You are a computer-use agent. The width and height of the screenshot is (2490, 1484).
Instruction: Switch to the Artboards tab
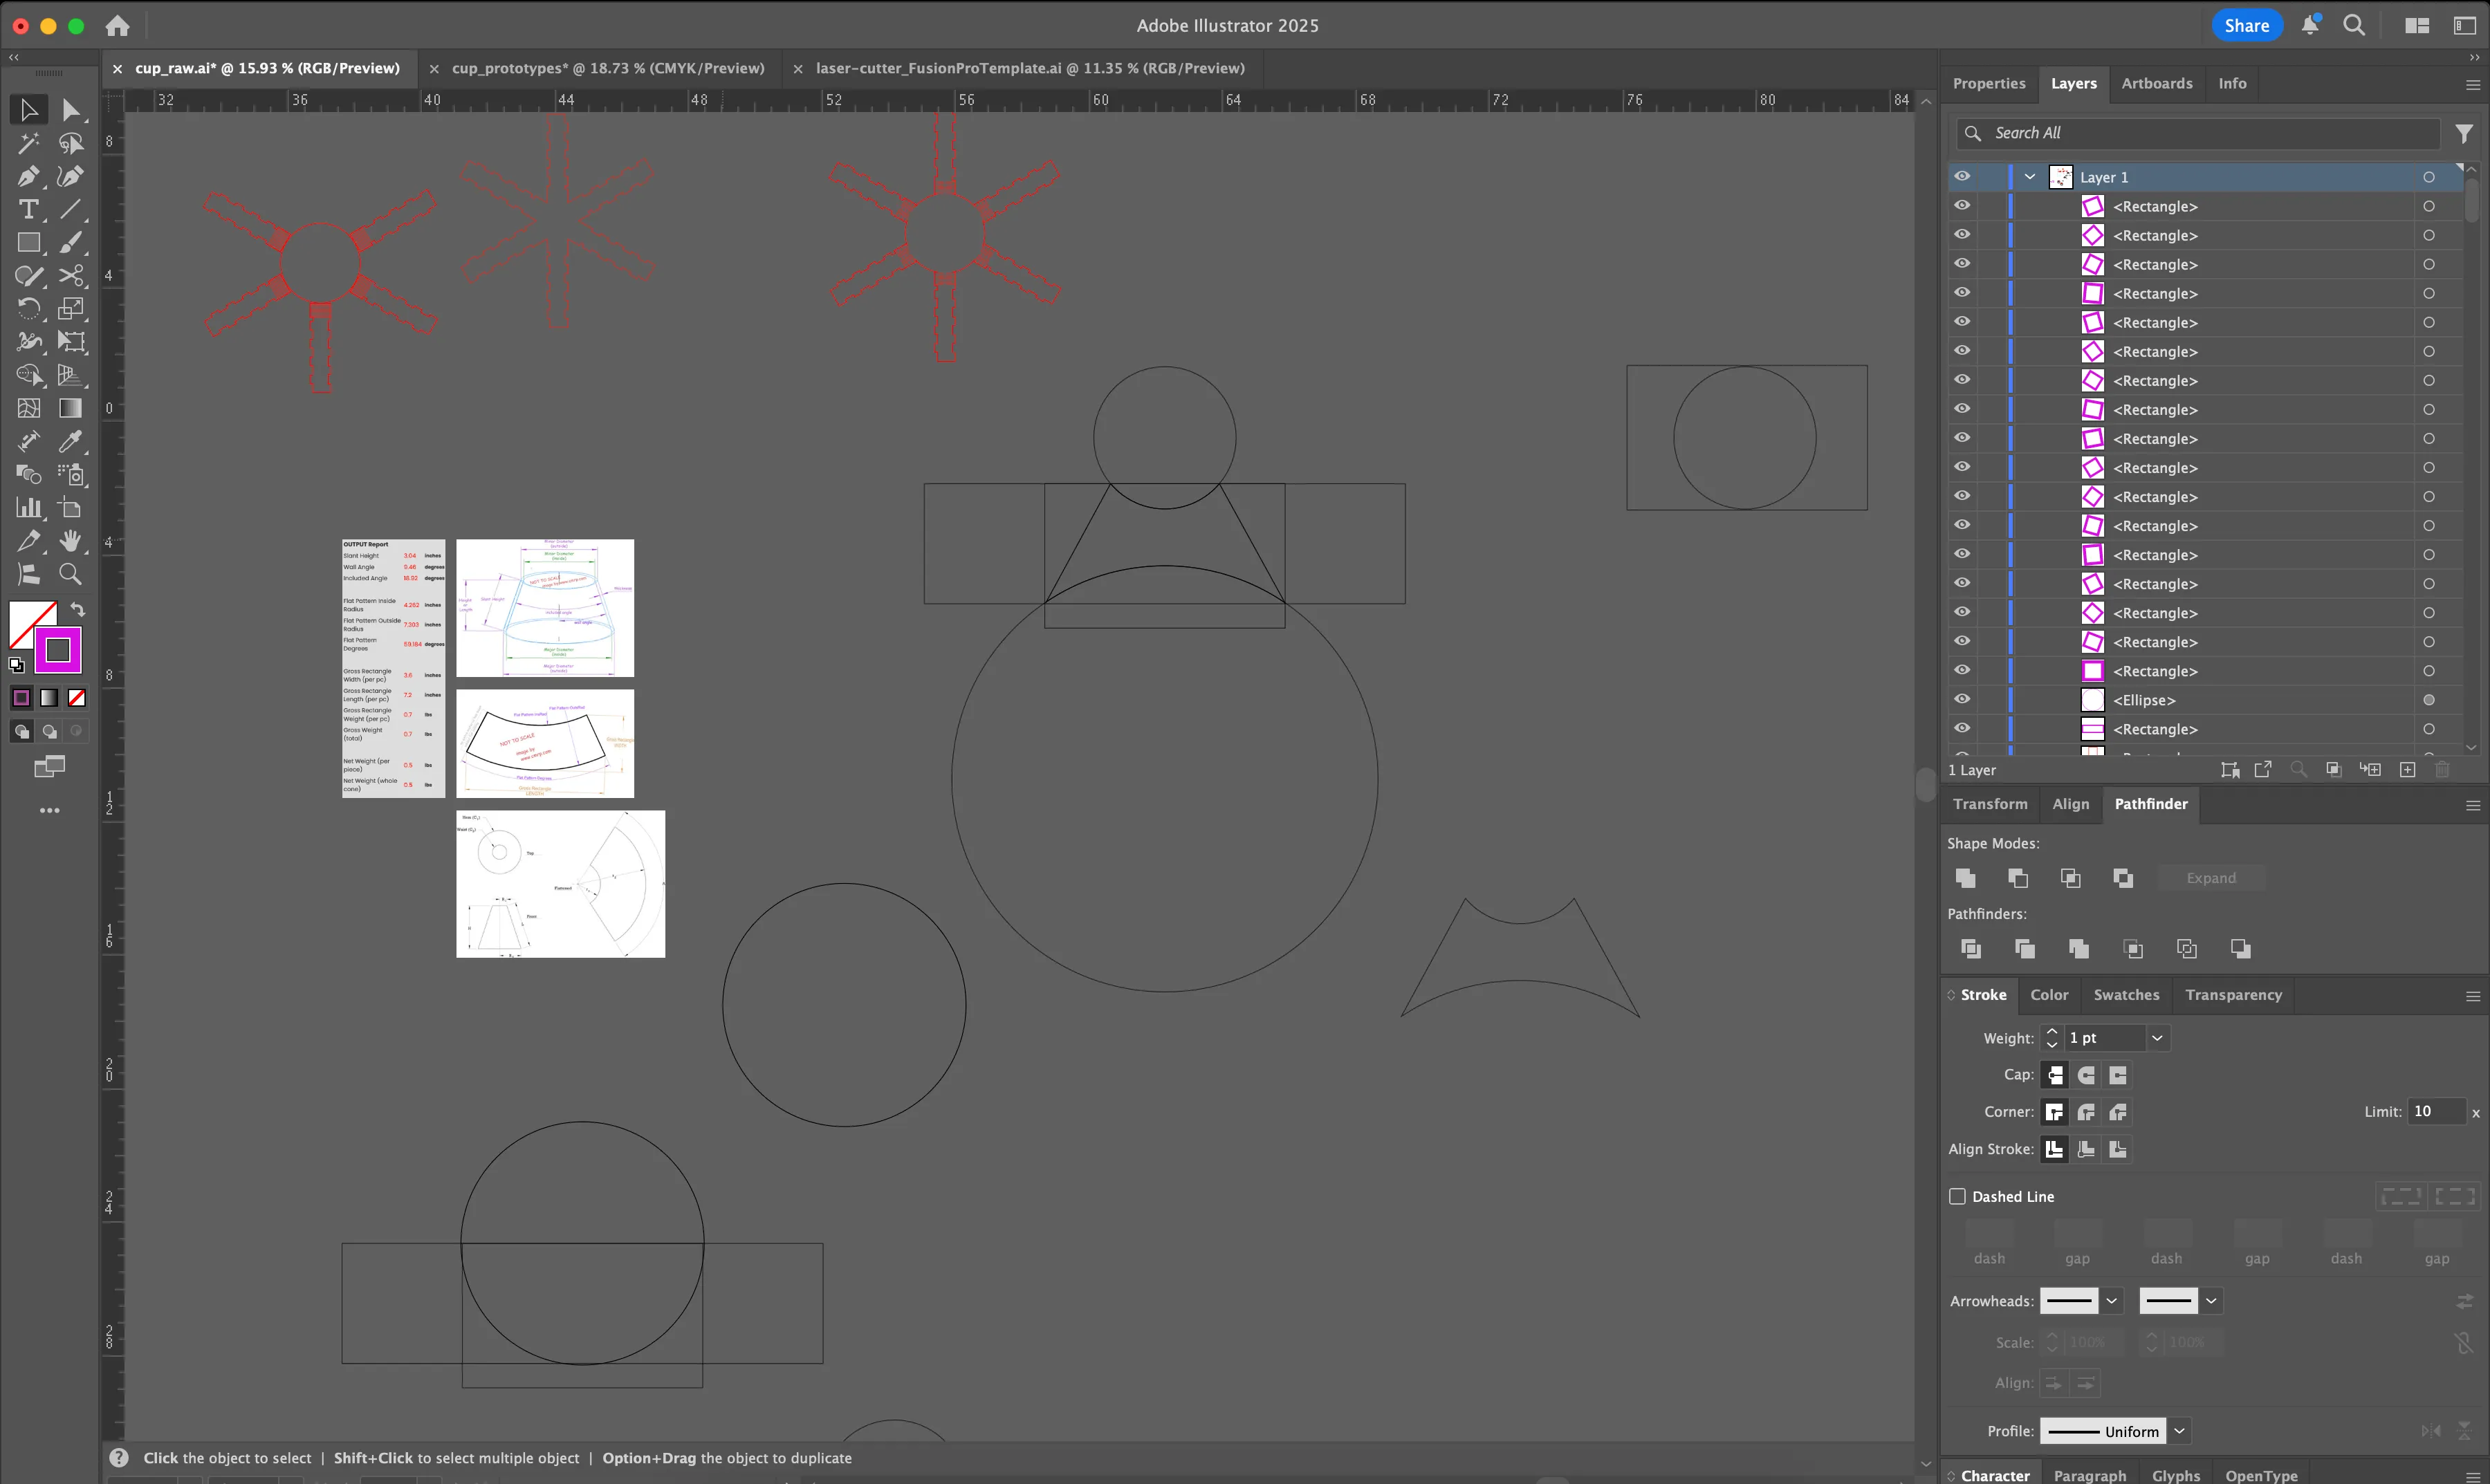click(2156, 84)
